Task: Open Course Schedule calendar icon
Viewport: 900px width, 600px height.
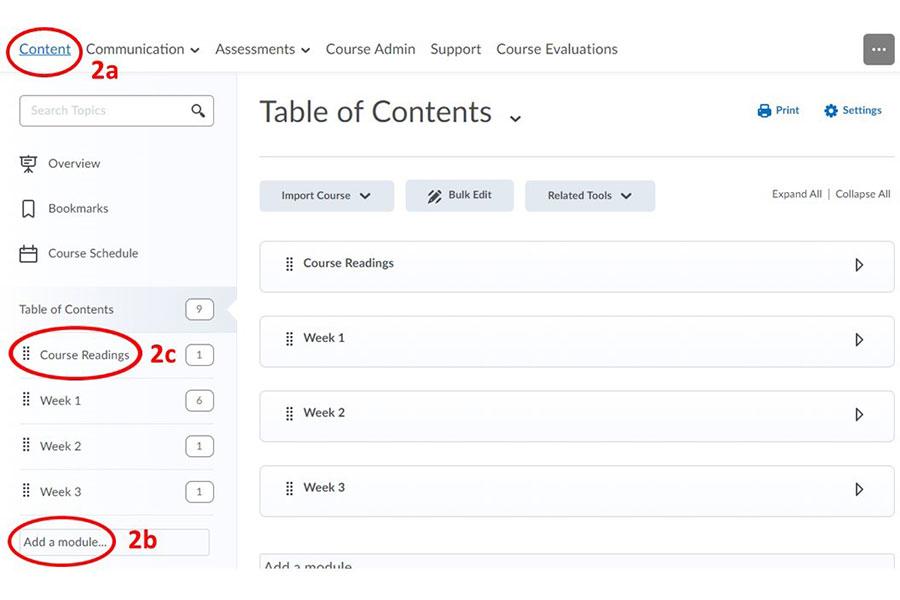Action: (x=29, y=254)
